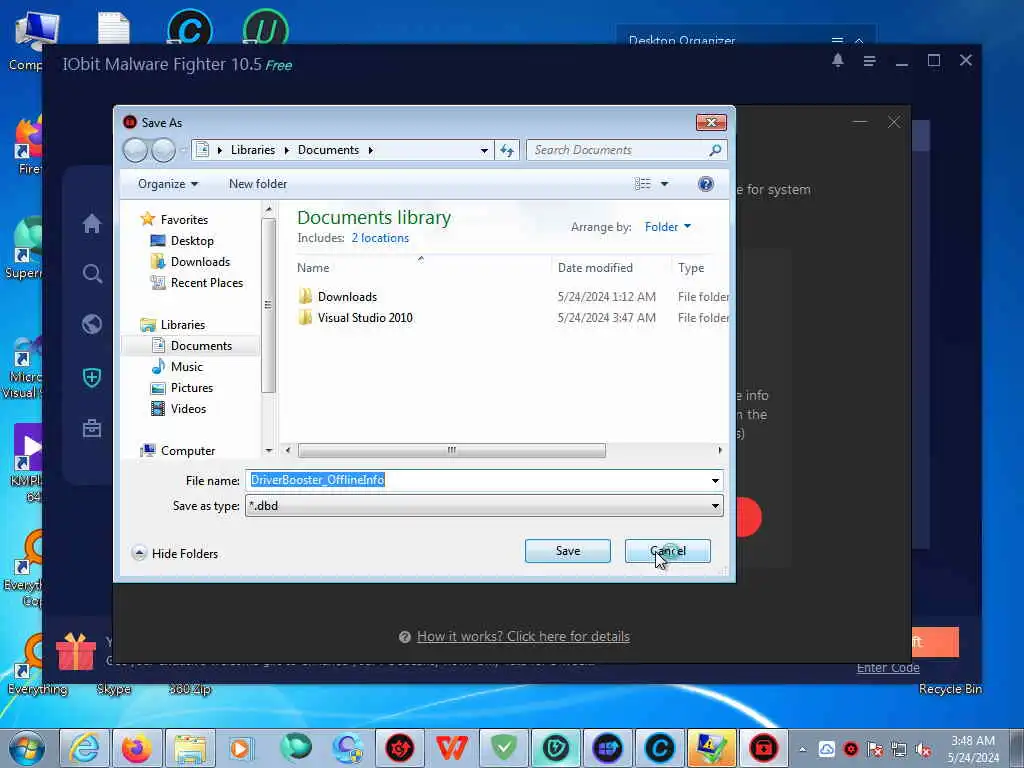Screen dimensions: 1024x768
Task: Click the refresh button next to address bar
Action: coord(507,150)
